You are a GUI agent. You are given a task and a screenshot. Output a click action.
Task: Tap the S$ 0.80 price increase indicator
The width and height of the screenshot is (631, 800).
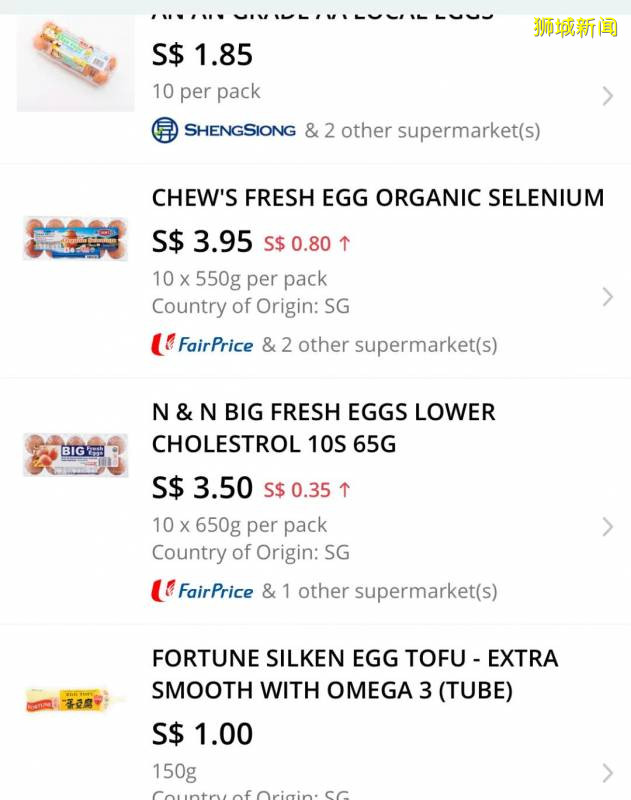tap(307, 243)
